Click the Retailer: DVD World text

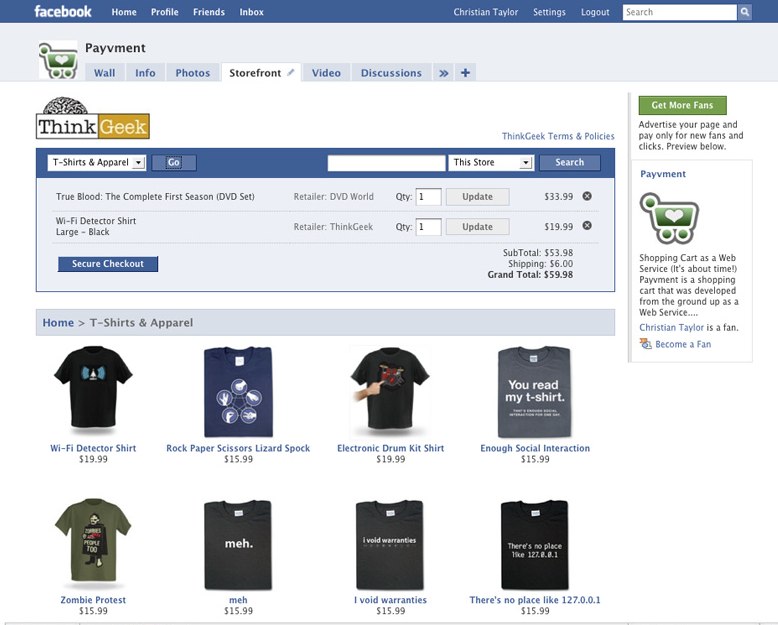(x=333, y=196)
